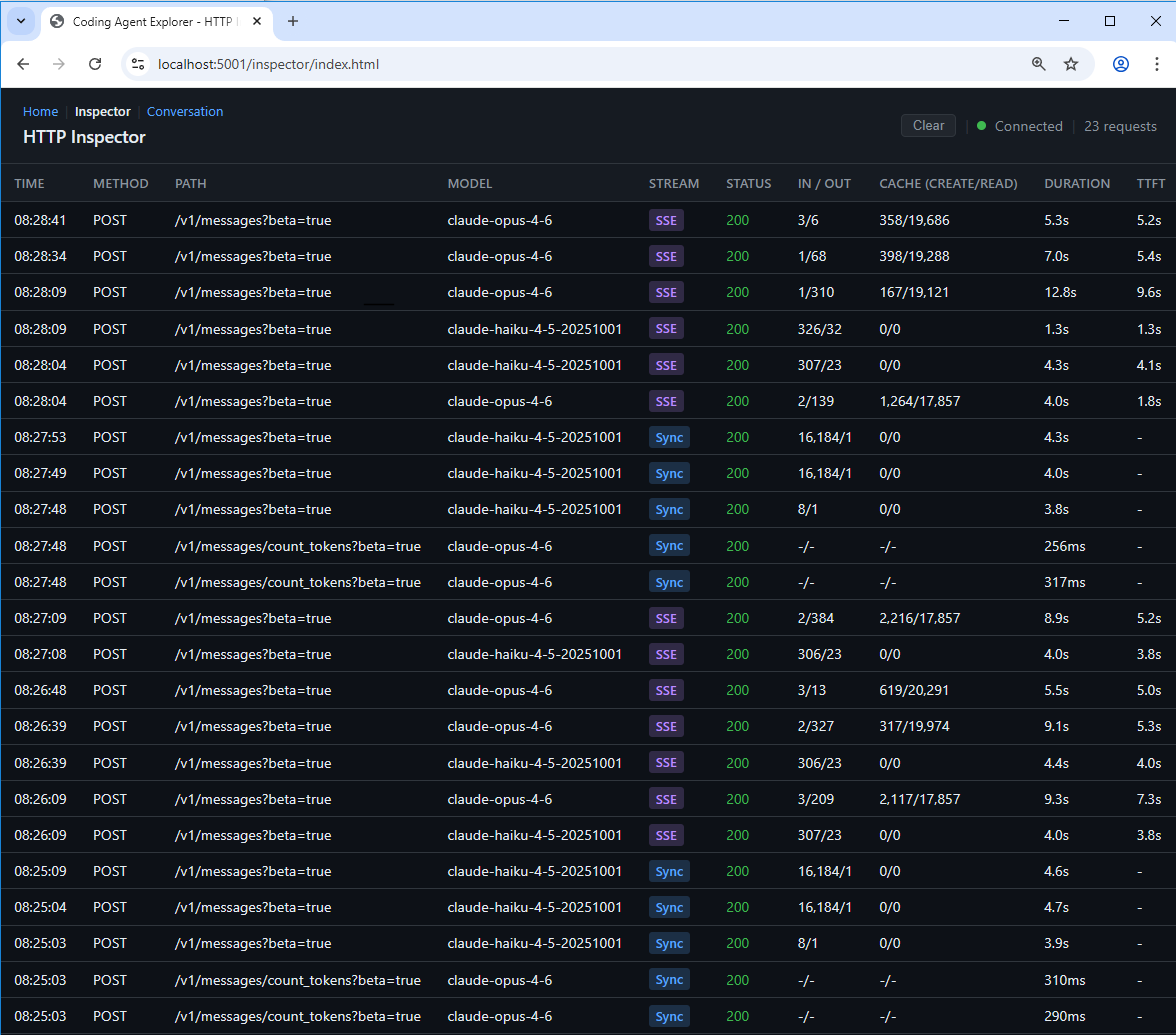The height and width of the screenshot is (1035, 1176).
Task: Switch to the Coding Agent Explorer browser tab
Action: click(x=150, y=21)
